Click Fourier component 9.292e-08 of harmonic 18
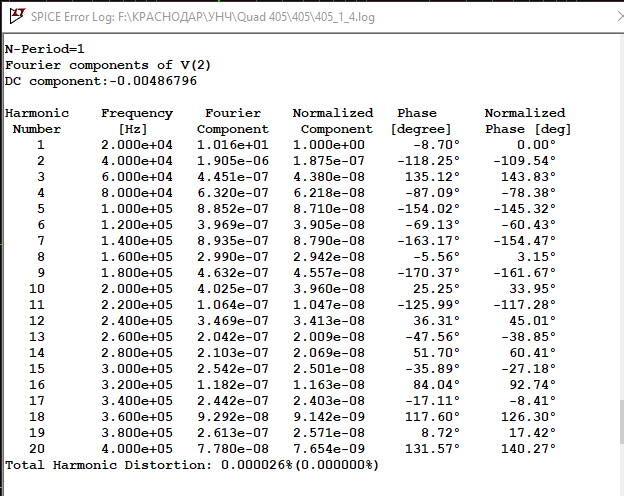 (x=233, y=416)
